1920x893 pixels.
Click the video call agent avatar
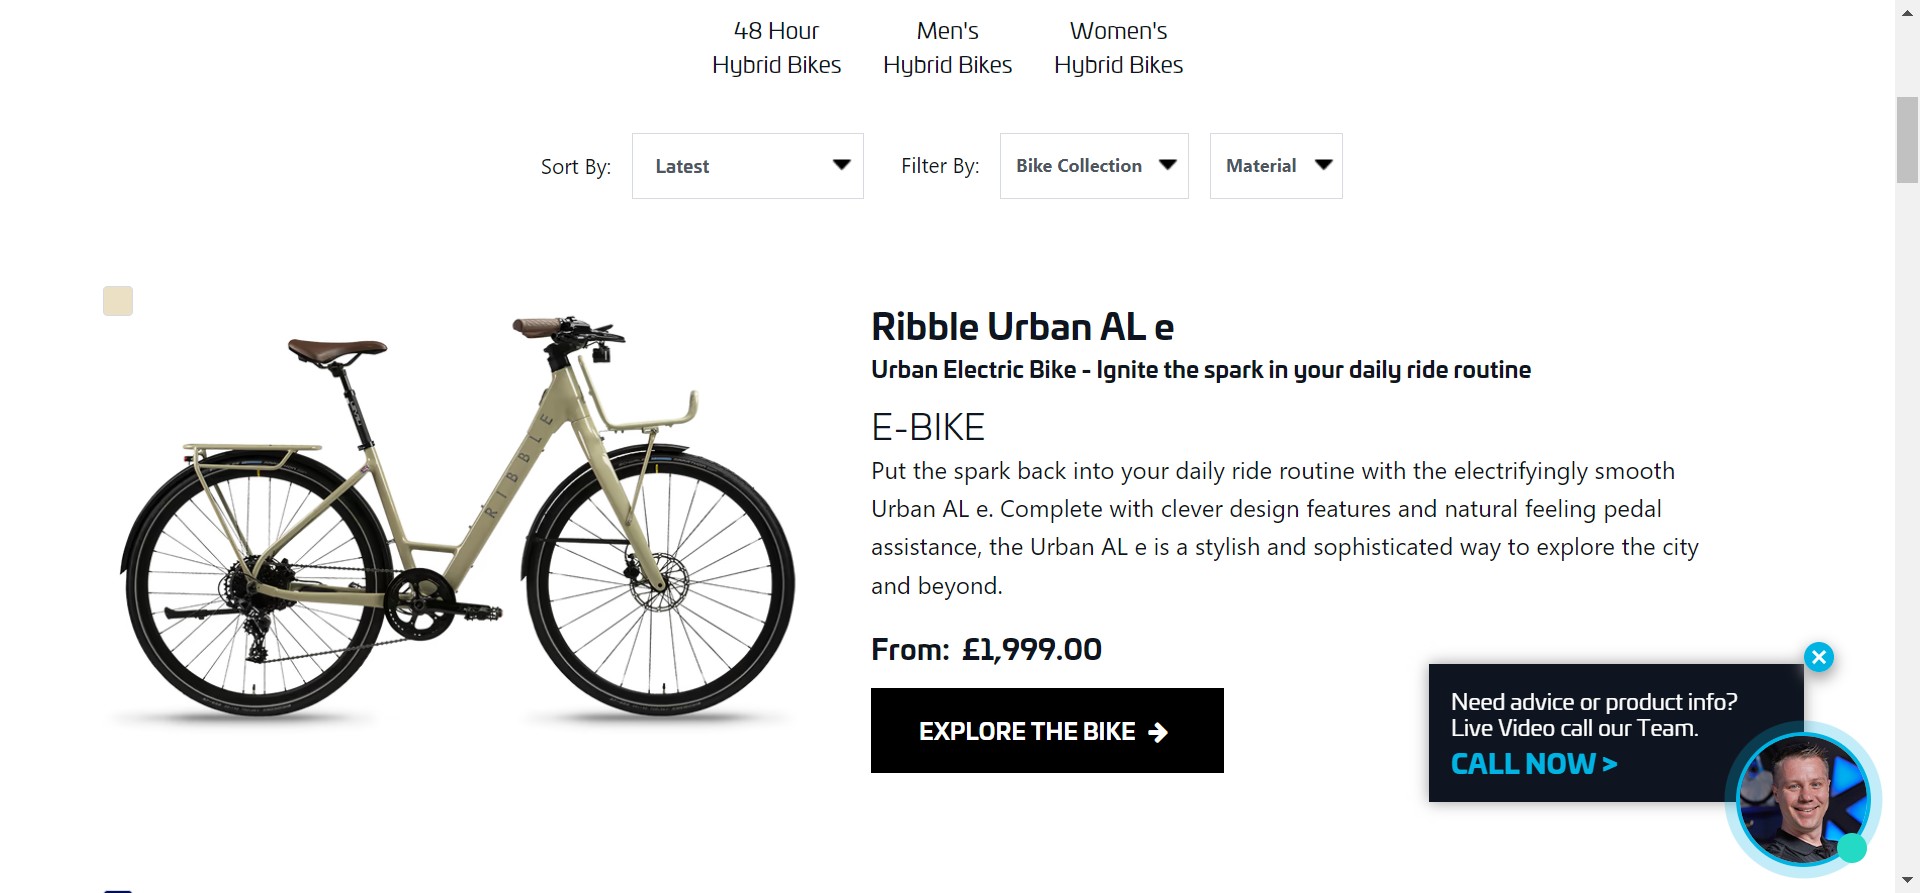1803,798
